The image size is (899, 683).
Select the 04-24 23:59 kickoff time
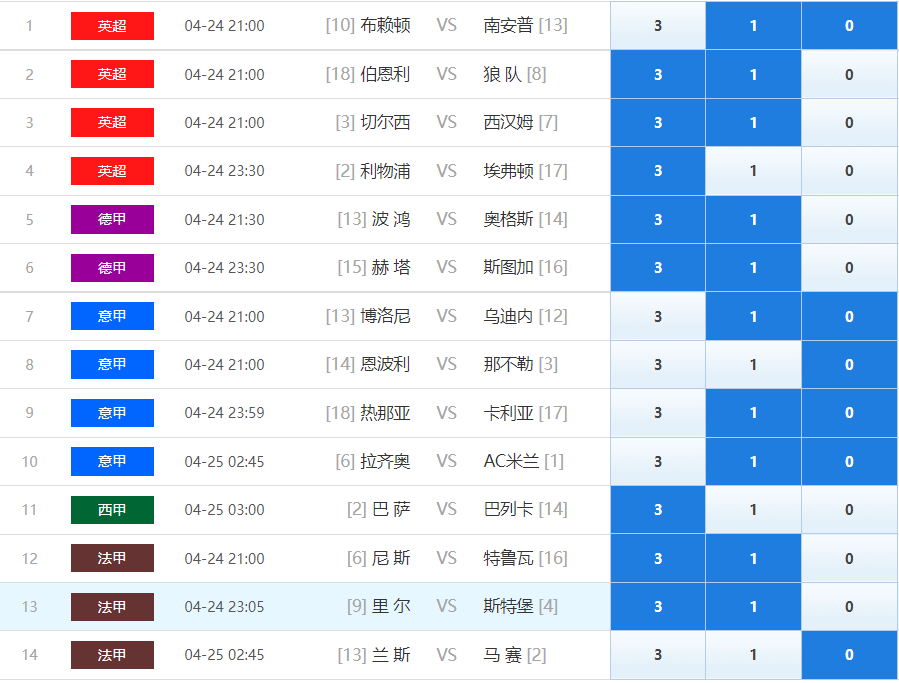coord(225,413)
